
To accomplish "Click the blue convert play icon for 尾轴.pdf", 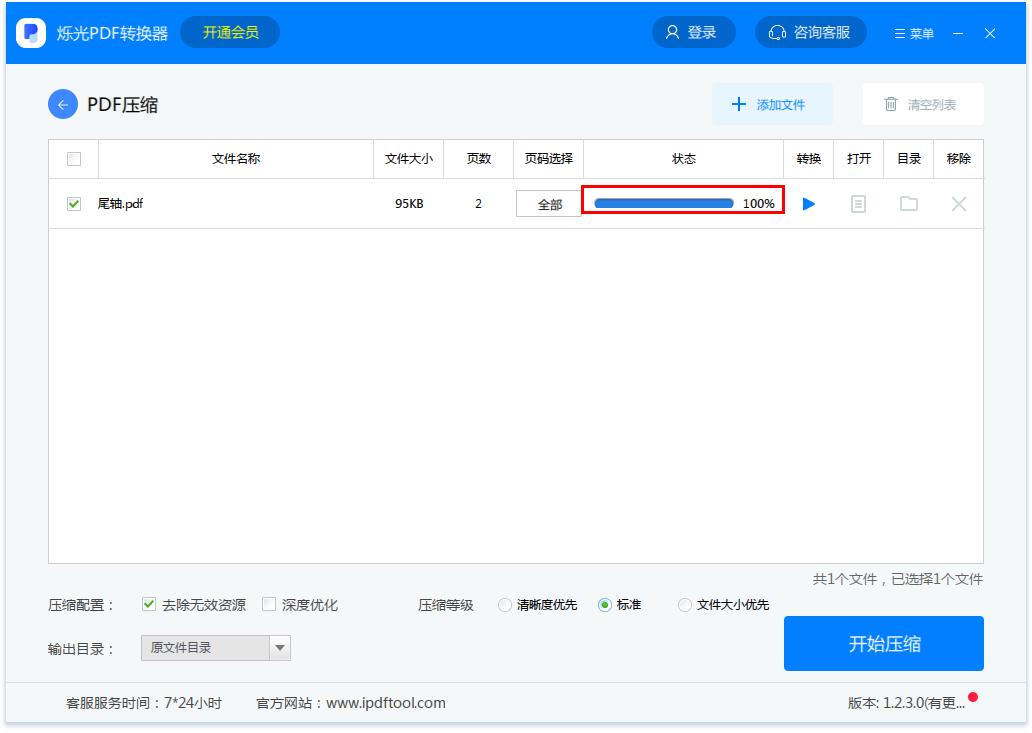I will coord(808,203).
